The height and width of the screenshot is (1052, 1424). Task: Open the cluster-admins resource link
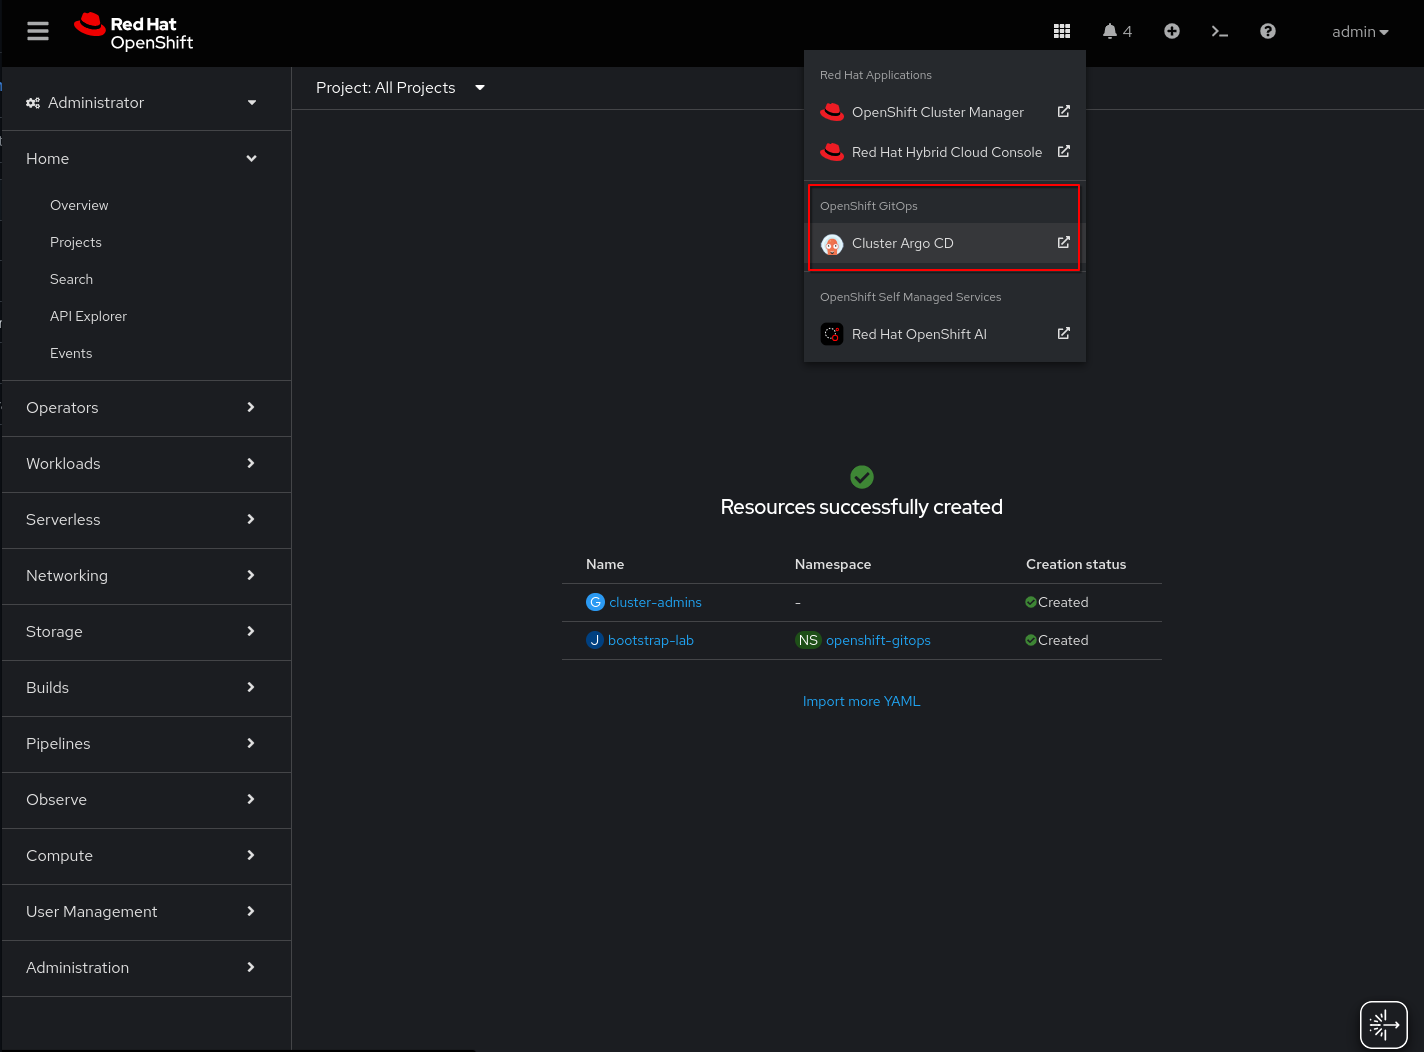[655, 602]
